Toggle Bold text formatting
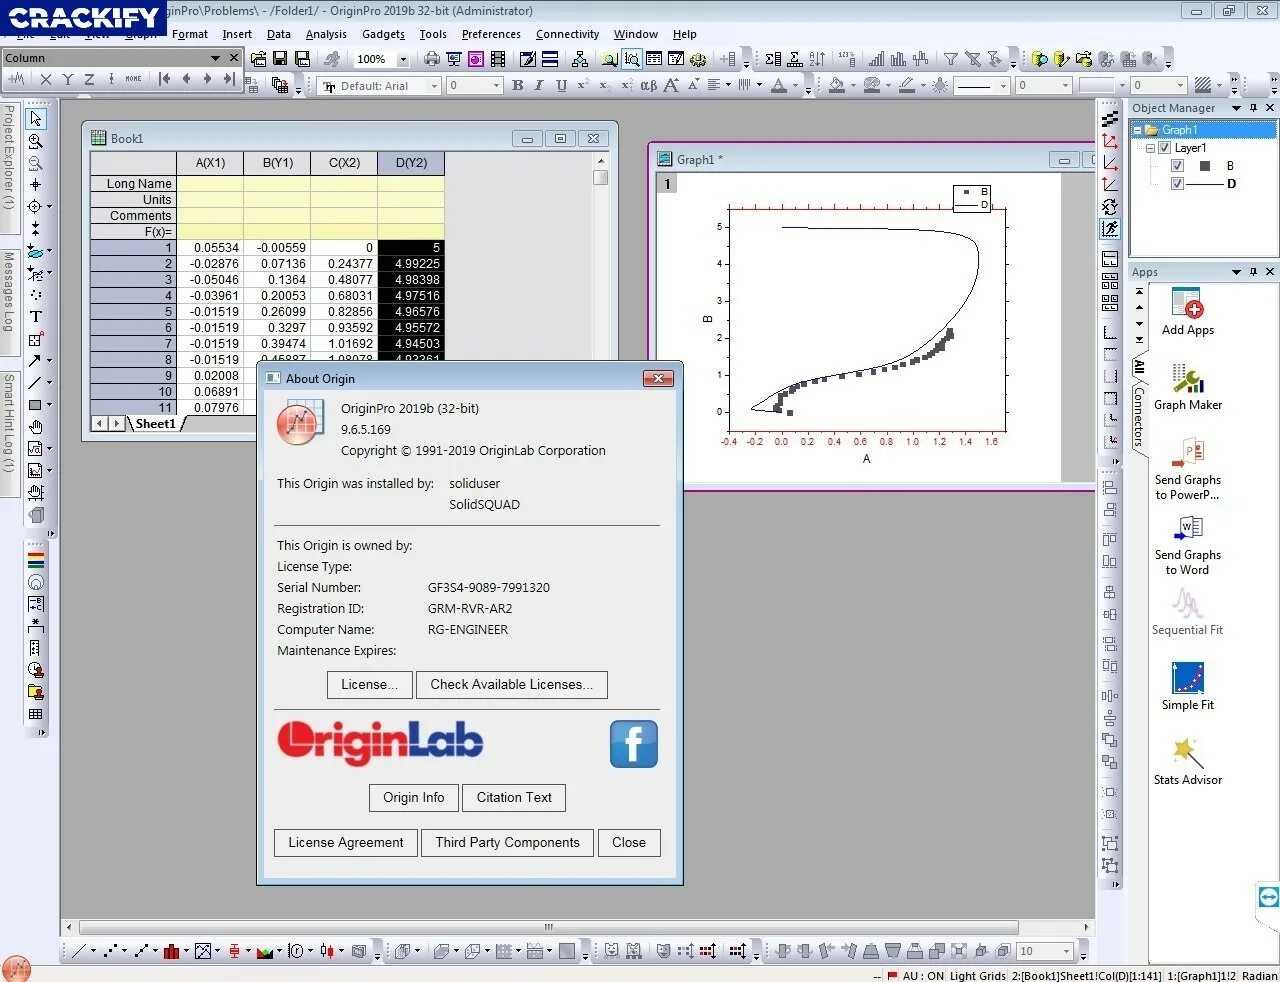The width and height of the screenshot is (1280, 982). 517,86
